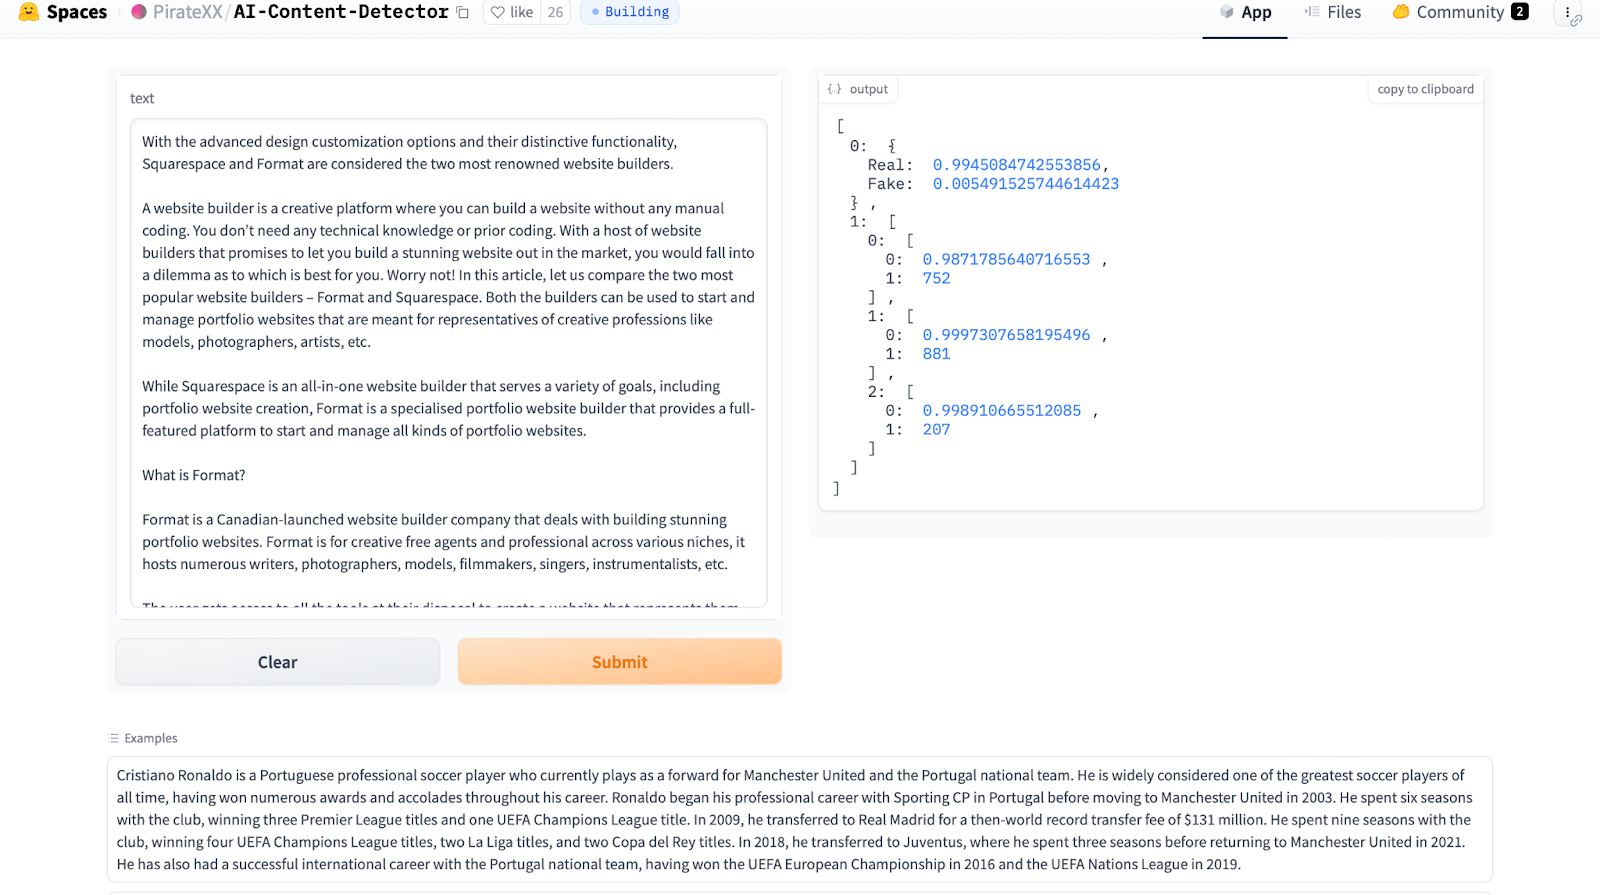Switch to the App tab
The width and height of the screenshot is (1600, 895).
point(1245,12)
